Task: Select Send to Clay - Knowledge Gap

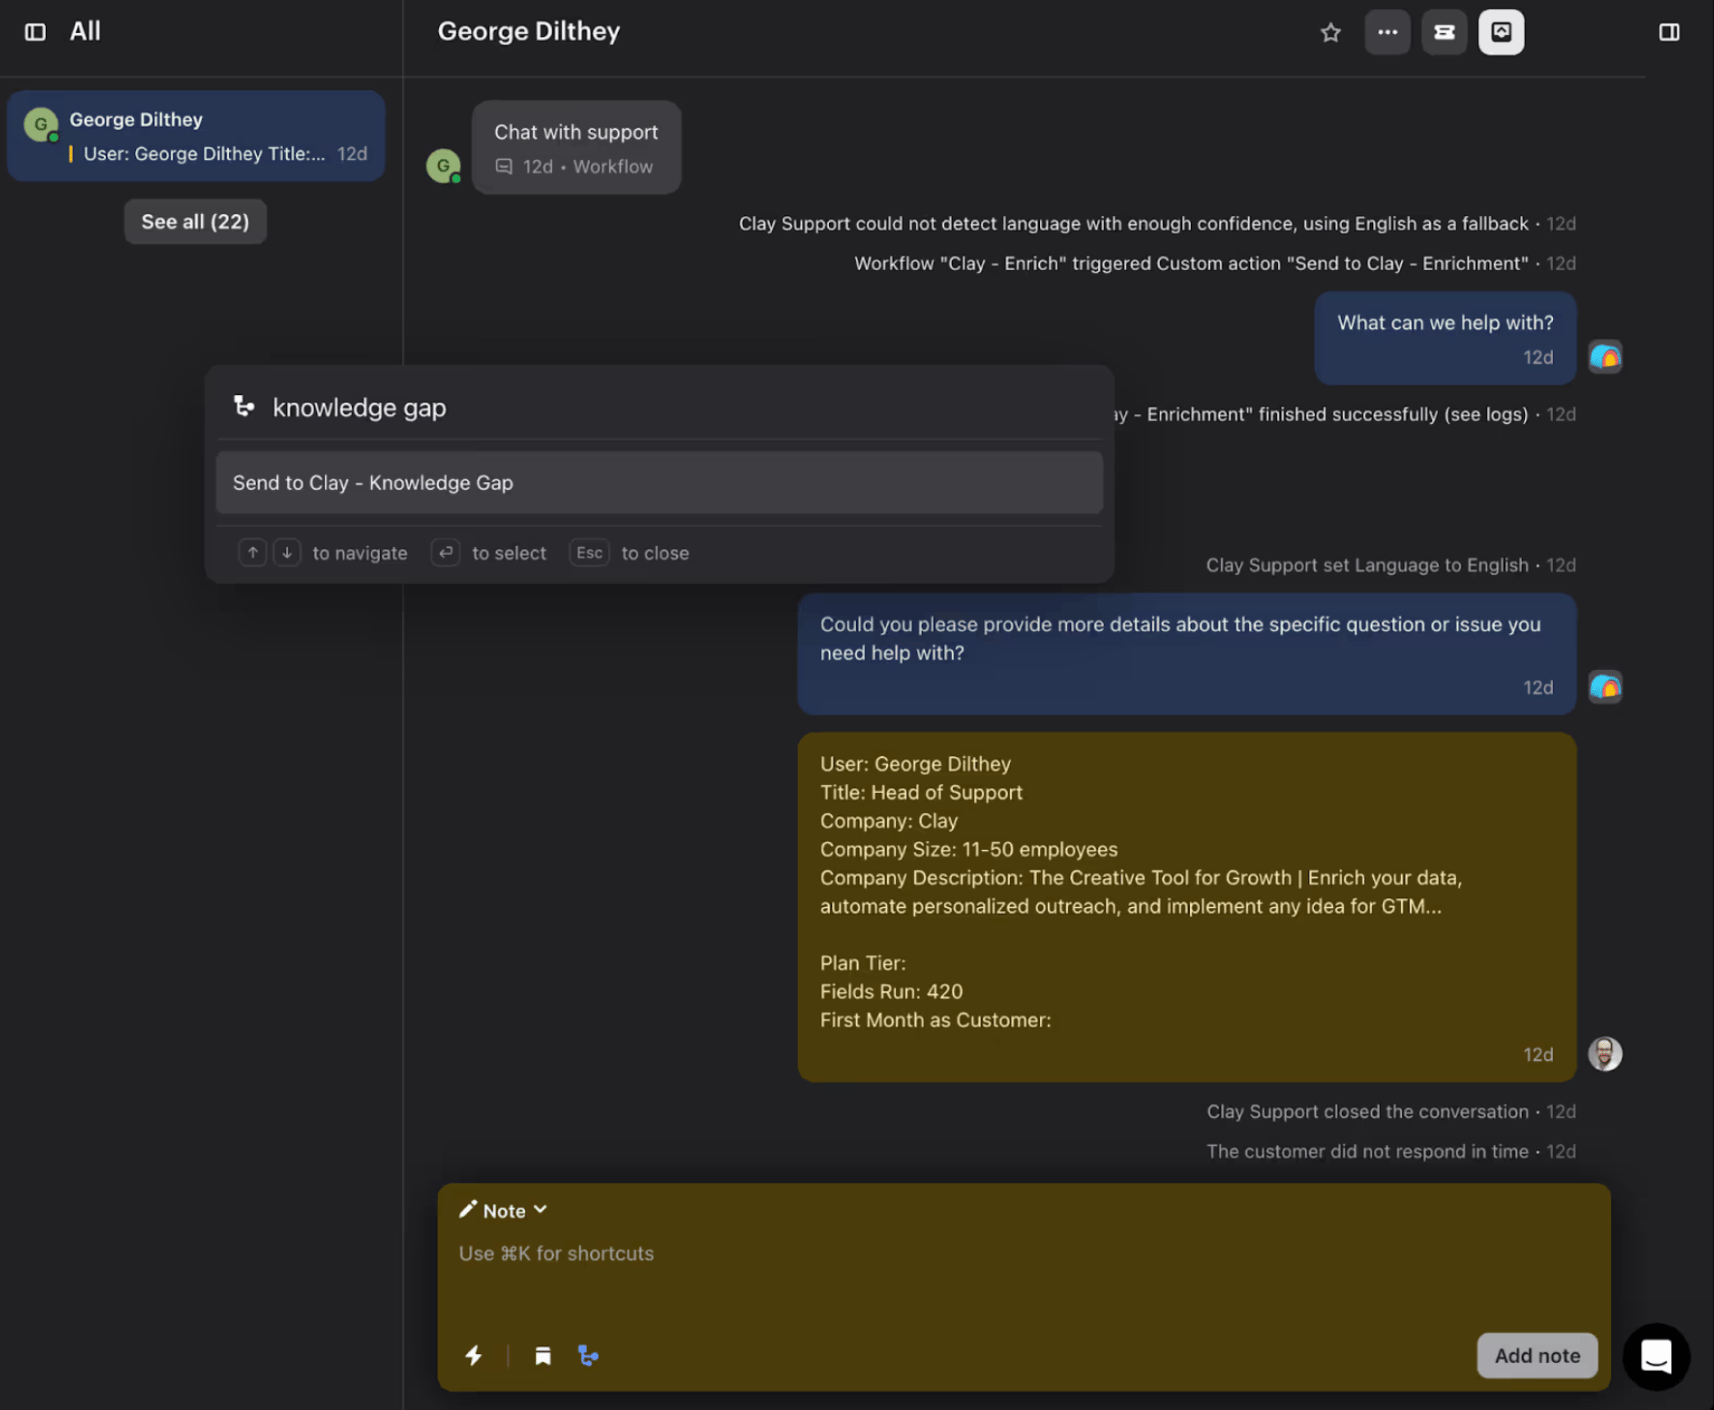Action: click(659, 483)
